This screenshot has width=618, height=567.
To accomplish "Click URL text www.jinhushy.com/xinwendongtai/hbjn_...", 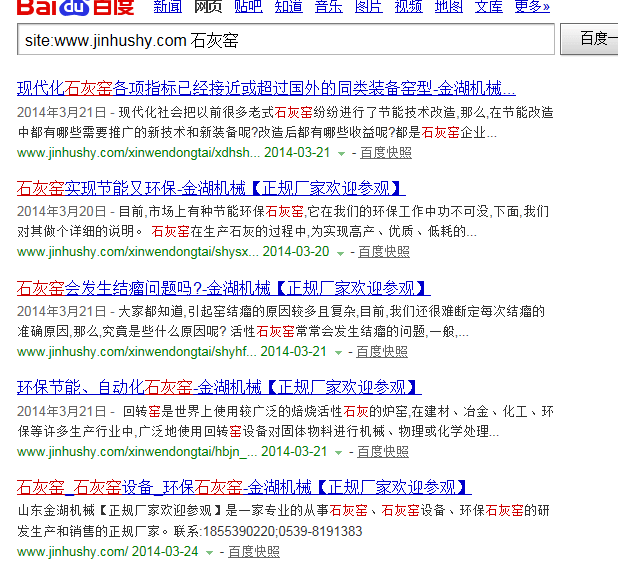I will tap(137, 452).
